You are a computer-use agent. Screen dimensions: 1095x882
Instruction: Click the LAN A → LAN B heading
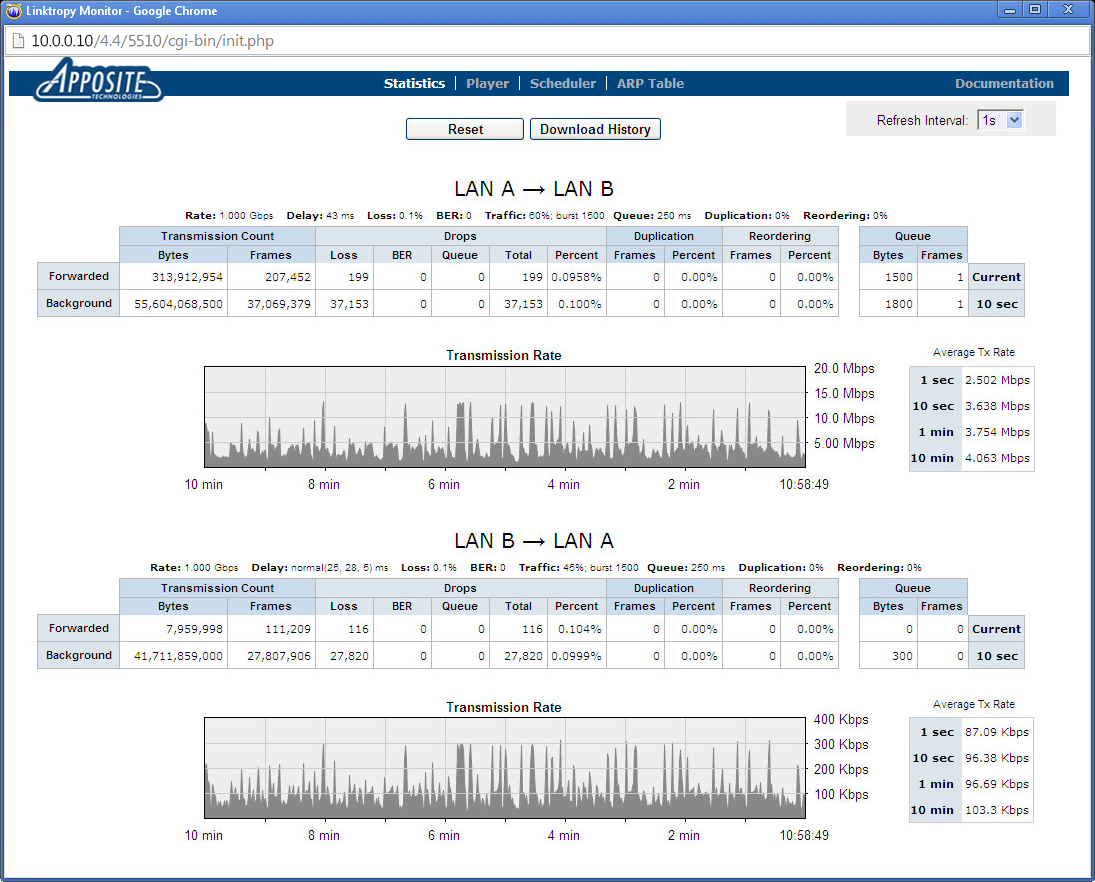[x=534, y=189]
